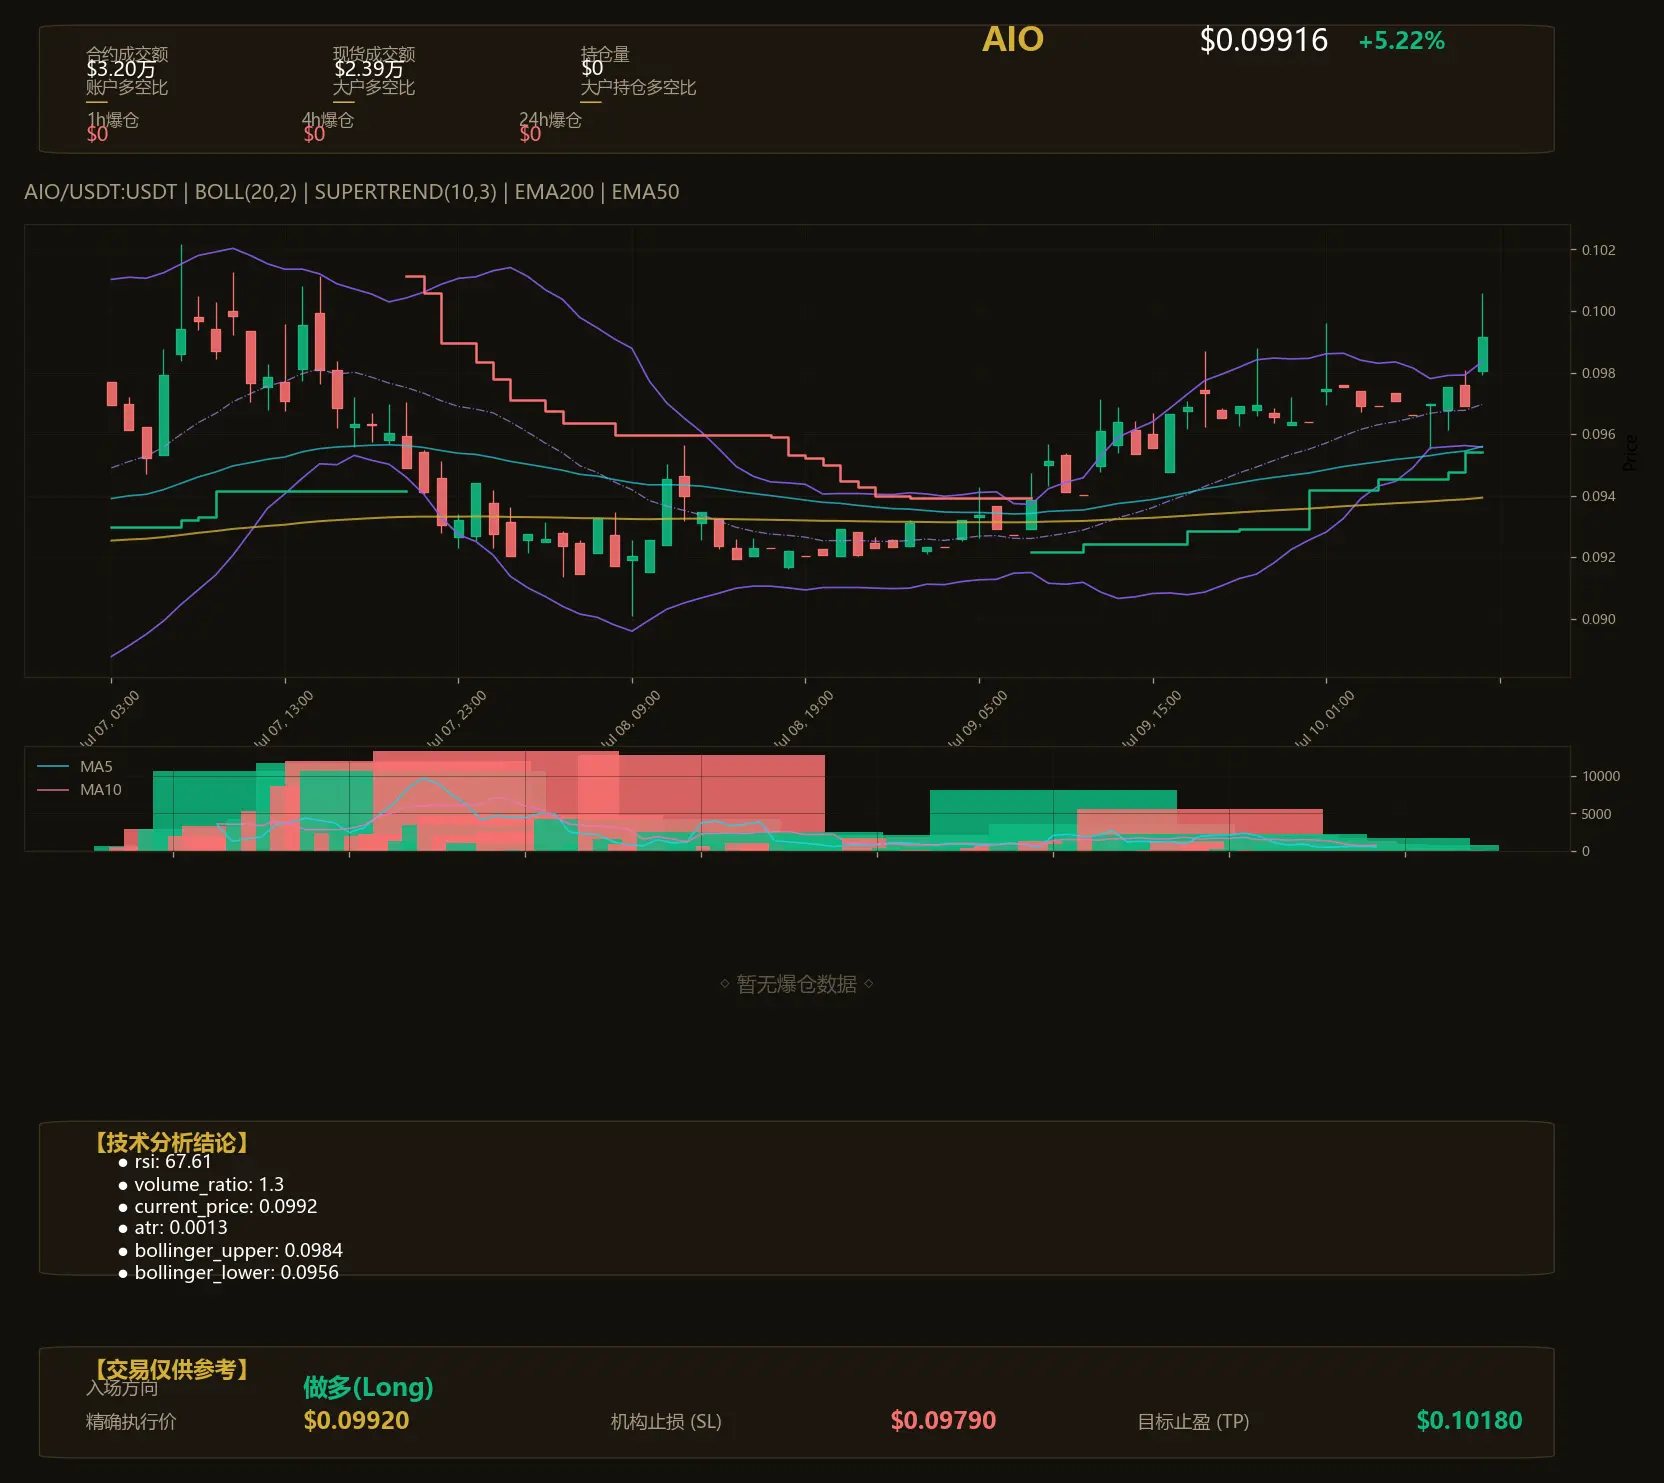Image resolution: width=1664 pixels, height=1483 pixels.
Task: Click the +5.22% change percentage
Action: pyautogui.click(x=1401, y=41)
